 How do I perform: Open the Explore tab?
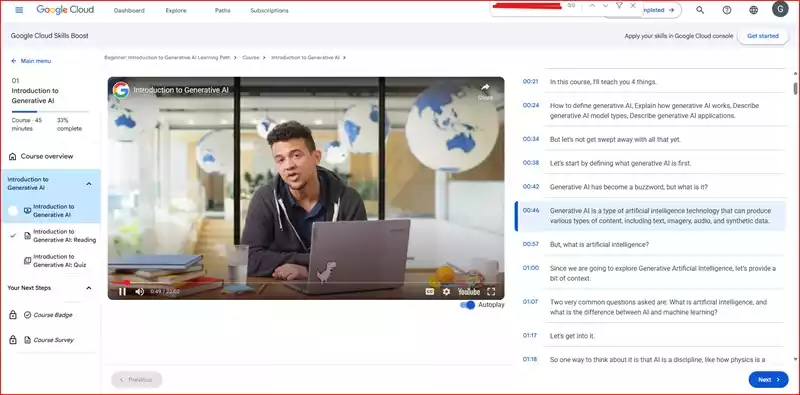tap(176, 10)
